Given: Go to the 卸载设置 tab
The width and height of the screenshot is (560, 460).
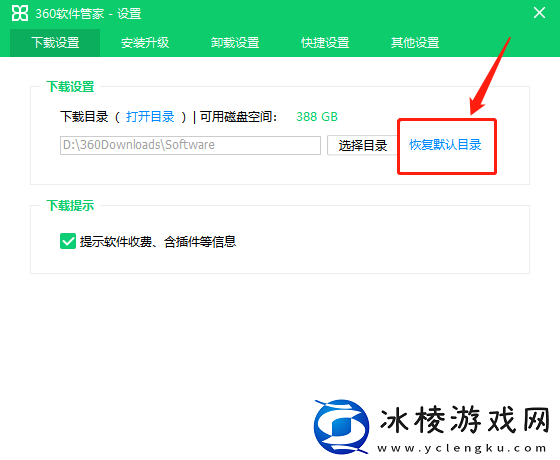Looking at the screenshot, I should click(235, 43).
